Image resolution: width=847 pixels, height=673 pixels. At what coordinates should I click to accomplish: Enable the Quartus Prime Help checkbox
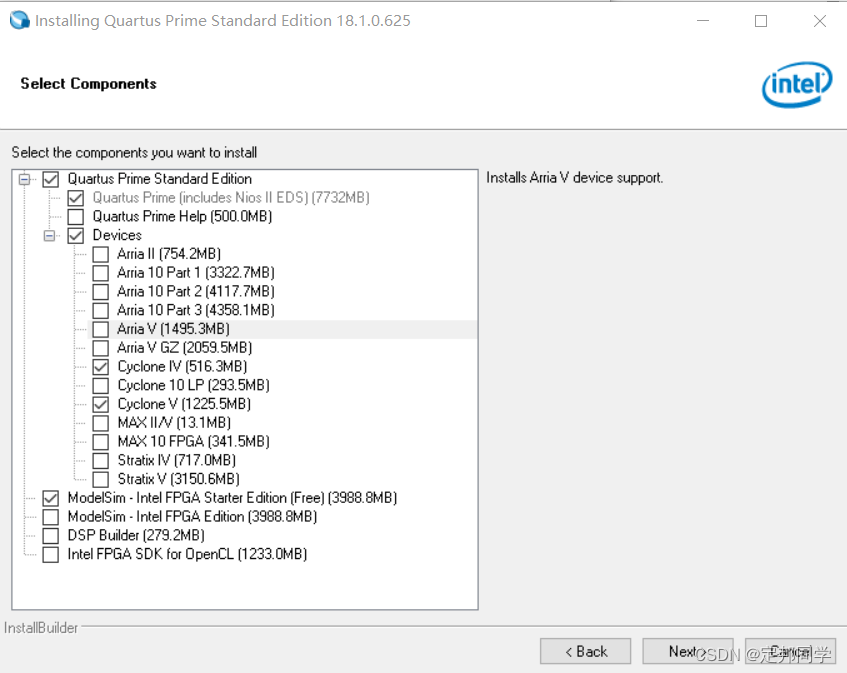coord(76,217)
